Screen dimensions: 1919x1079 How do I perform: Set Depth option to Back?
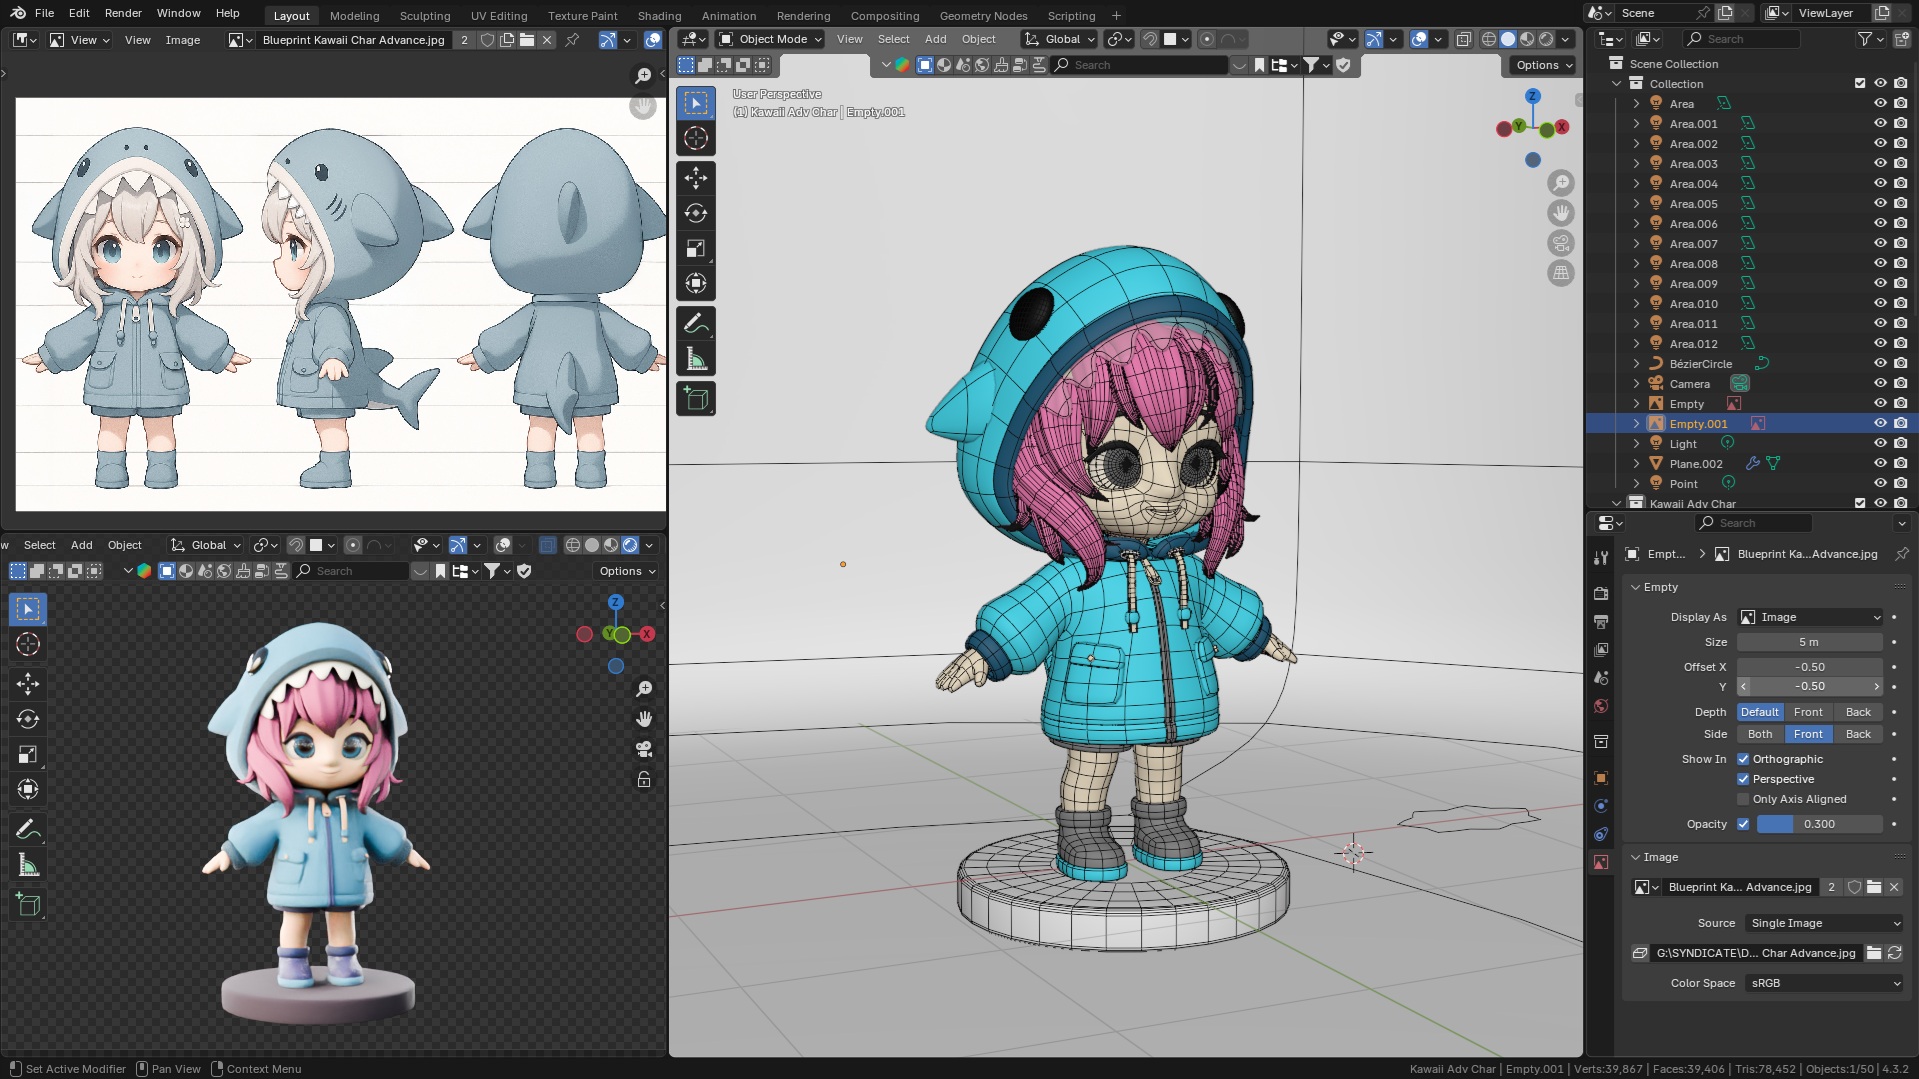coord(1858,712)
